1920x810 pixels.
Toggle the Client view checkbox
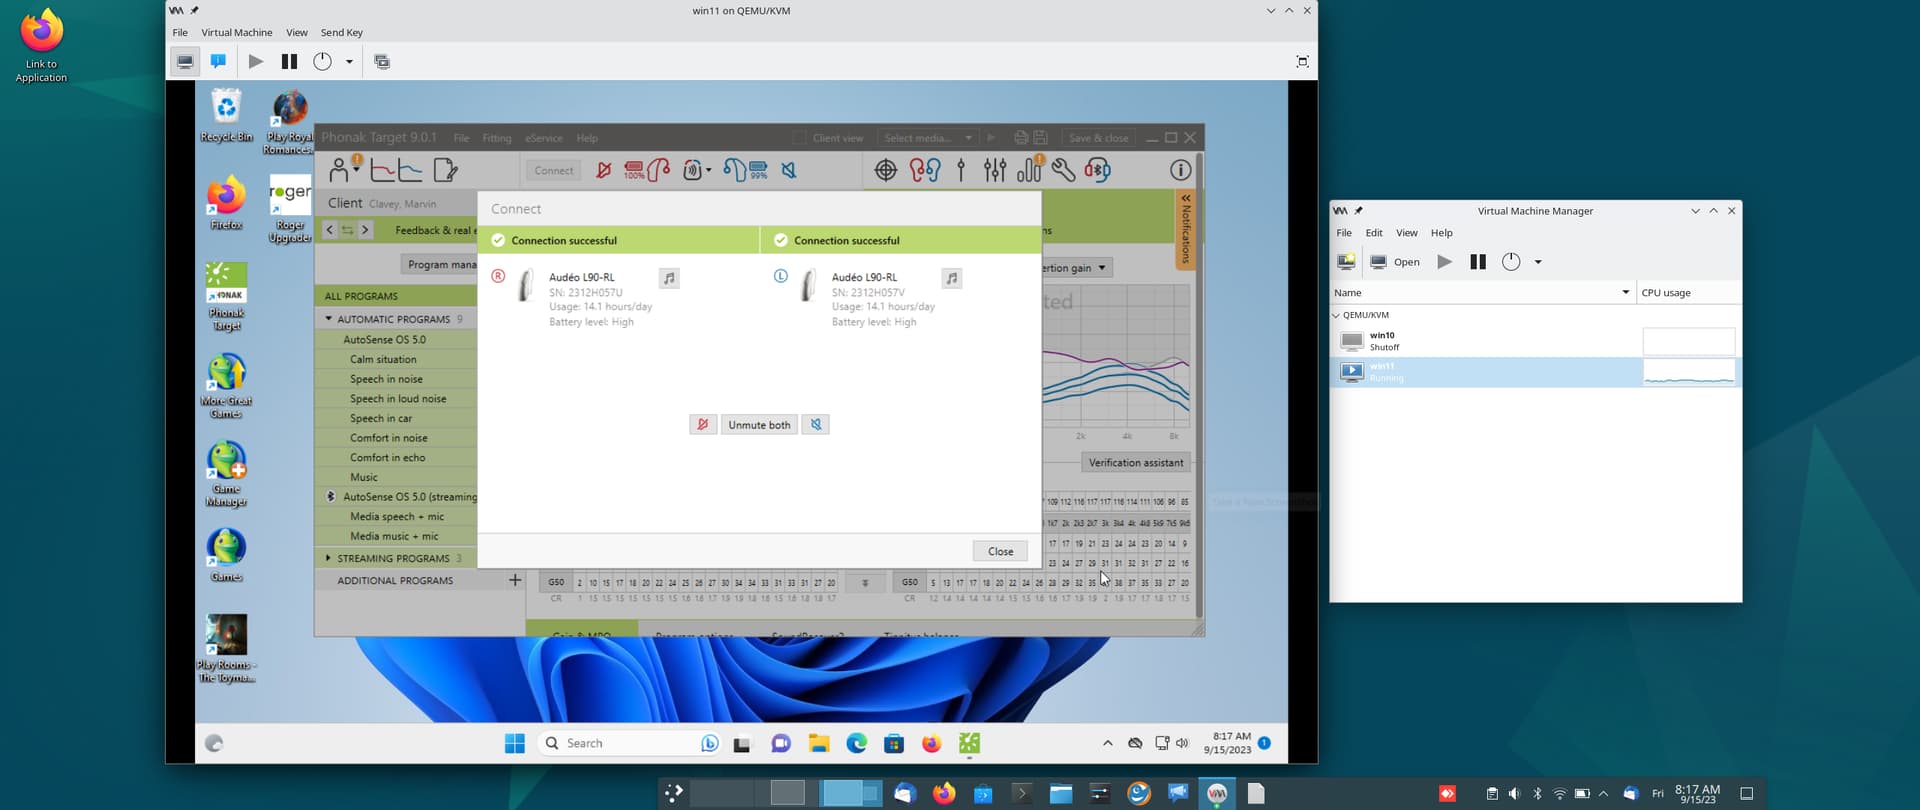pyautogui.click(x=799, y=138)
